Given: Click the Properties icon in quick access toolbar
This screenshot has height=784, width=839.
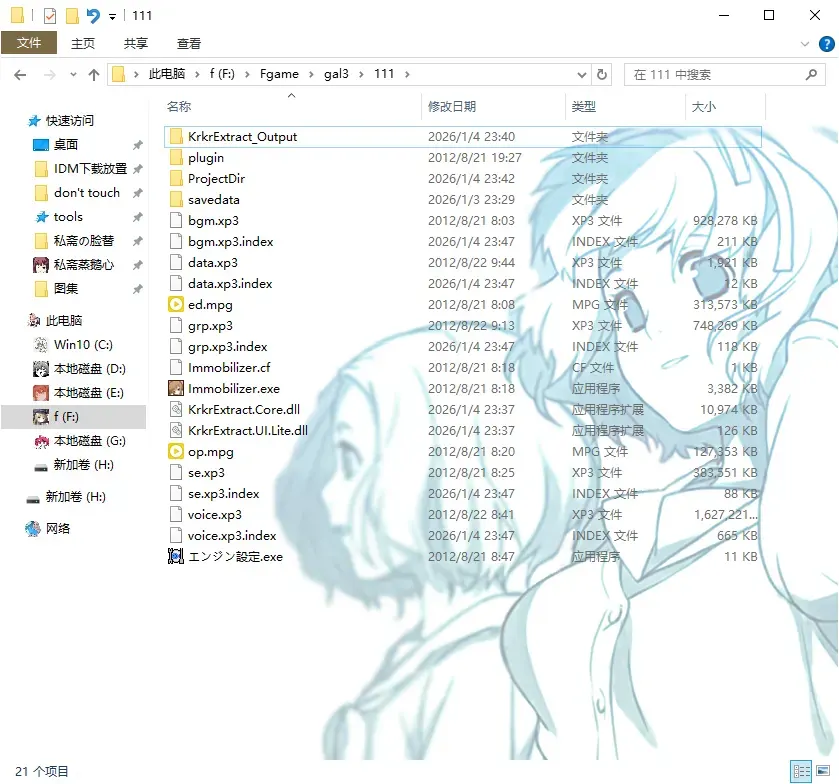Looking at the screenshot, I should click(x=50, y=16).
